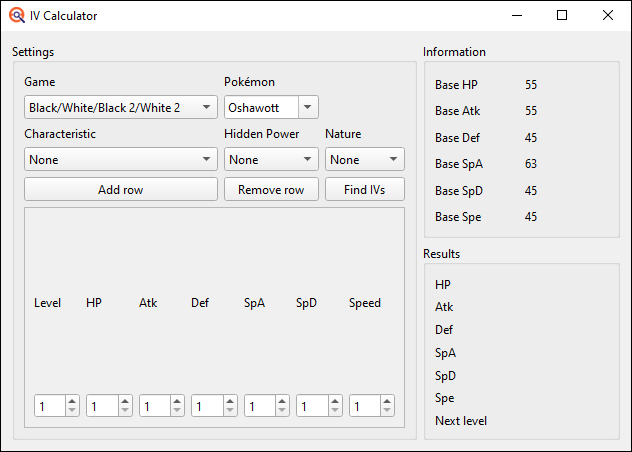Click the Level column header

click(47, 303)
